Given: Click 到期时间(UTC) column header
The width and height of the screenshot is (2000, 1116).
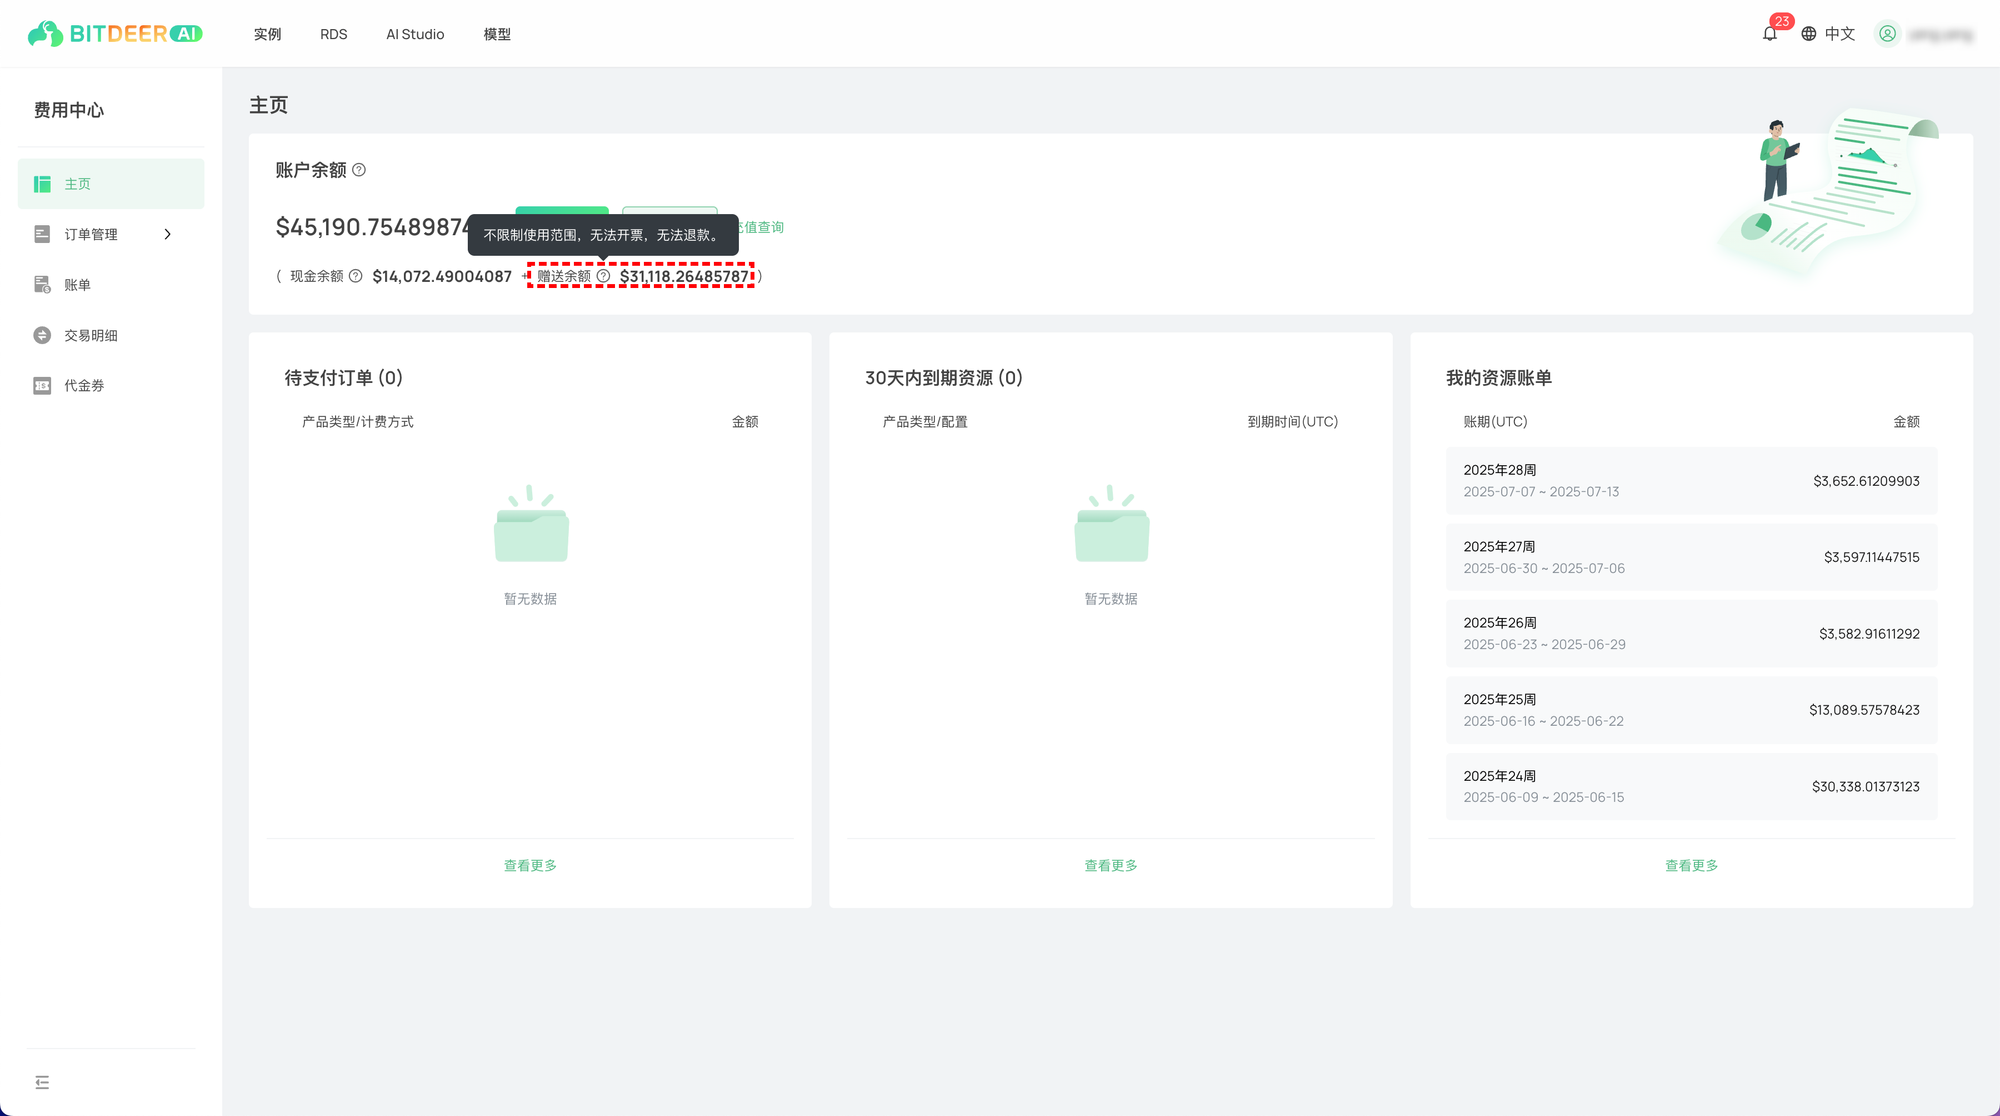Looking at the screenshot, I should pyautogui.click(x=1292, y=422).
